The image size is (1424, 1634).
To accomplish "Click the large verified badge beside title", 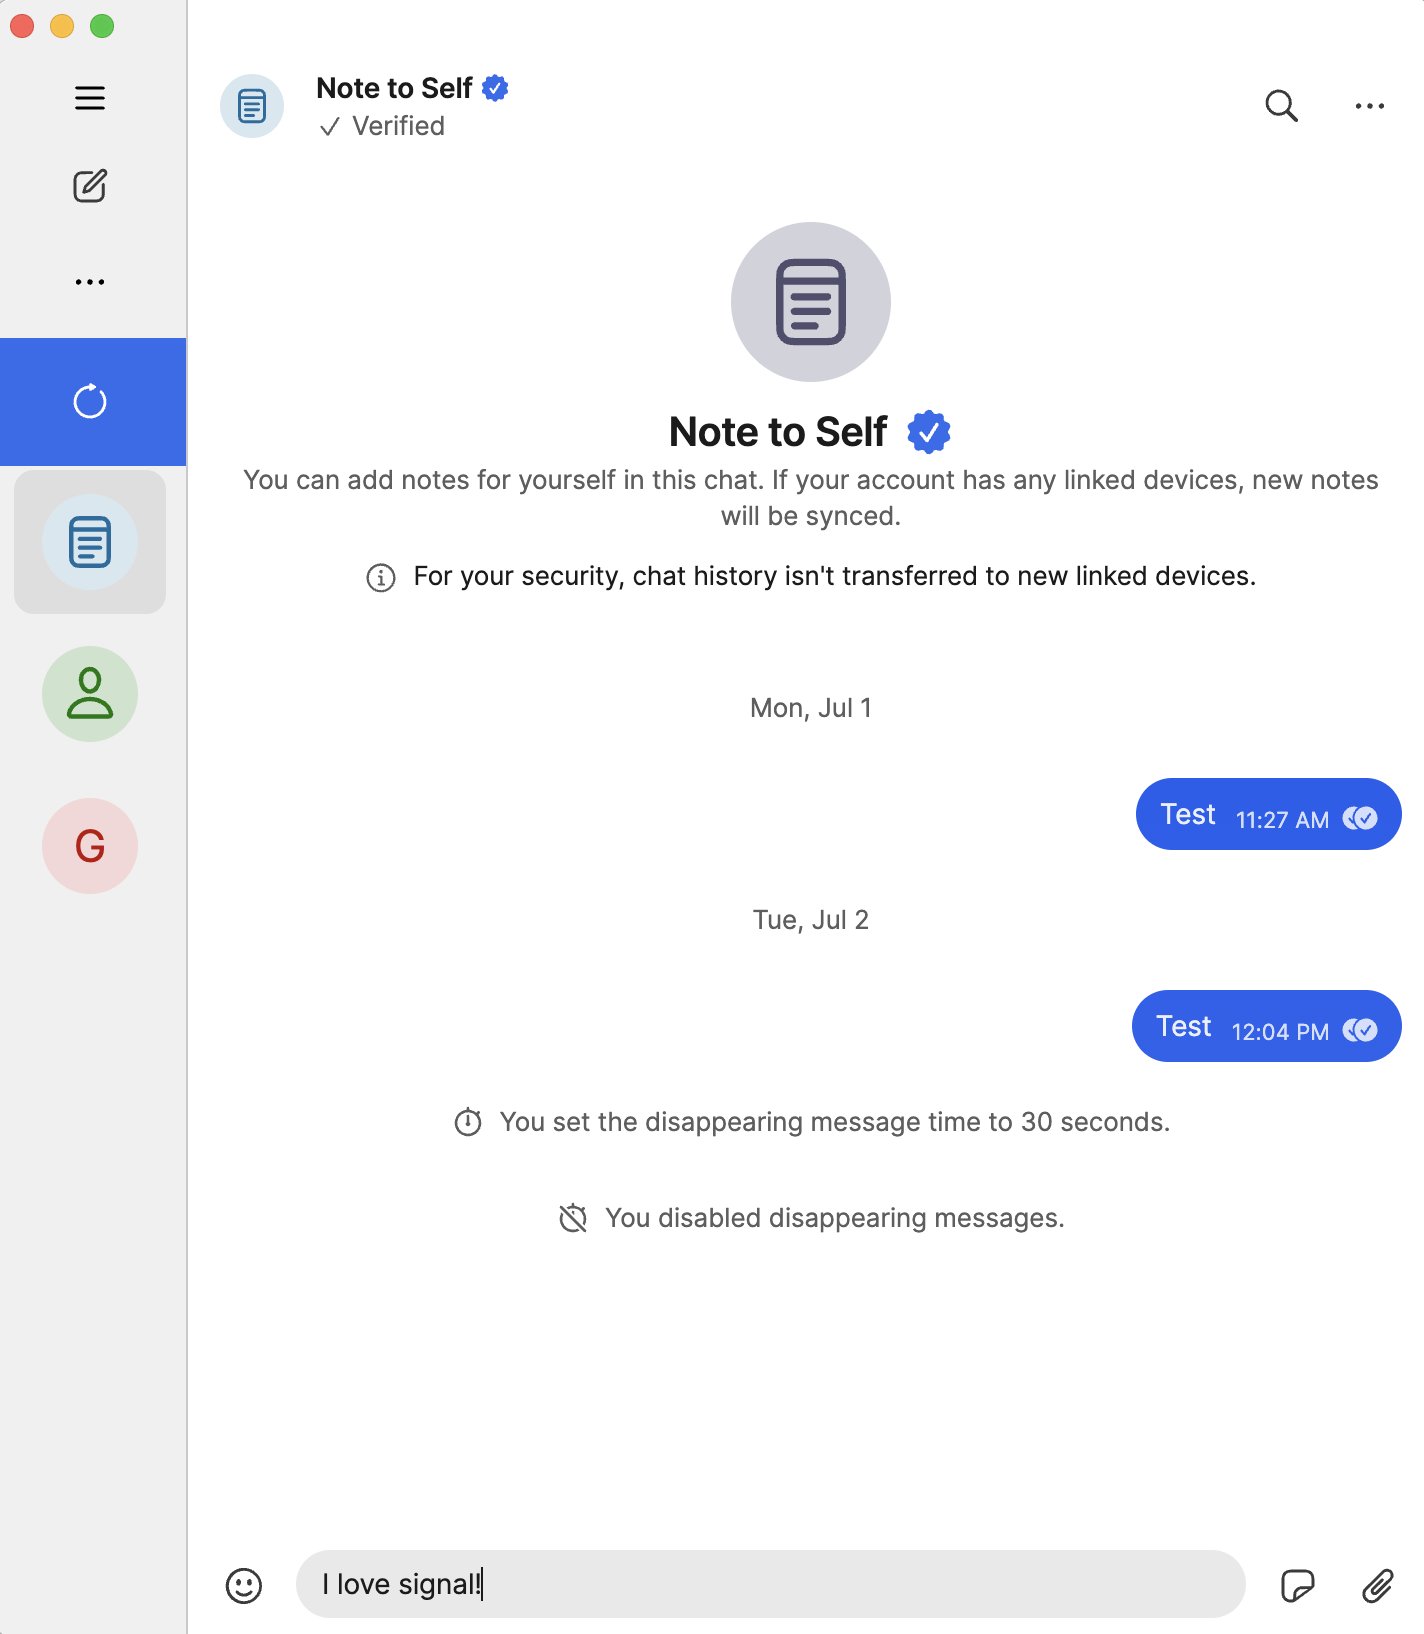I will coord(929,432).
